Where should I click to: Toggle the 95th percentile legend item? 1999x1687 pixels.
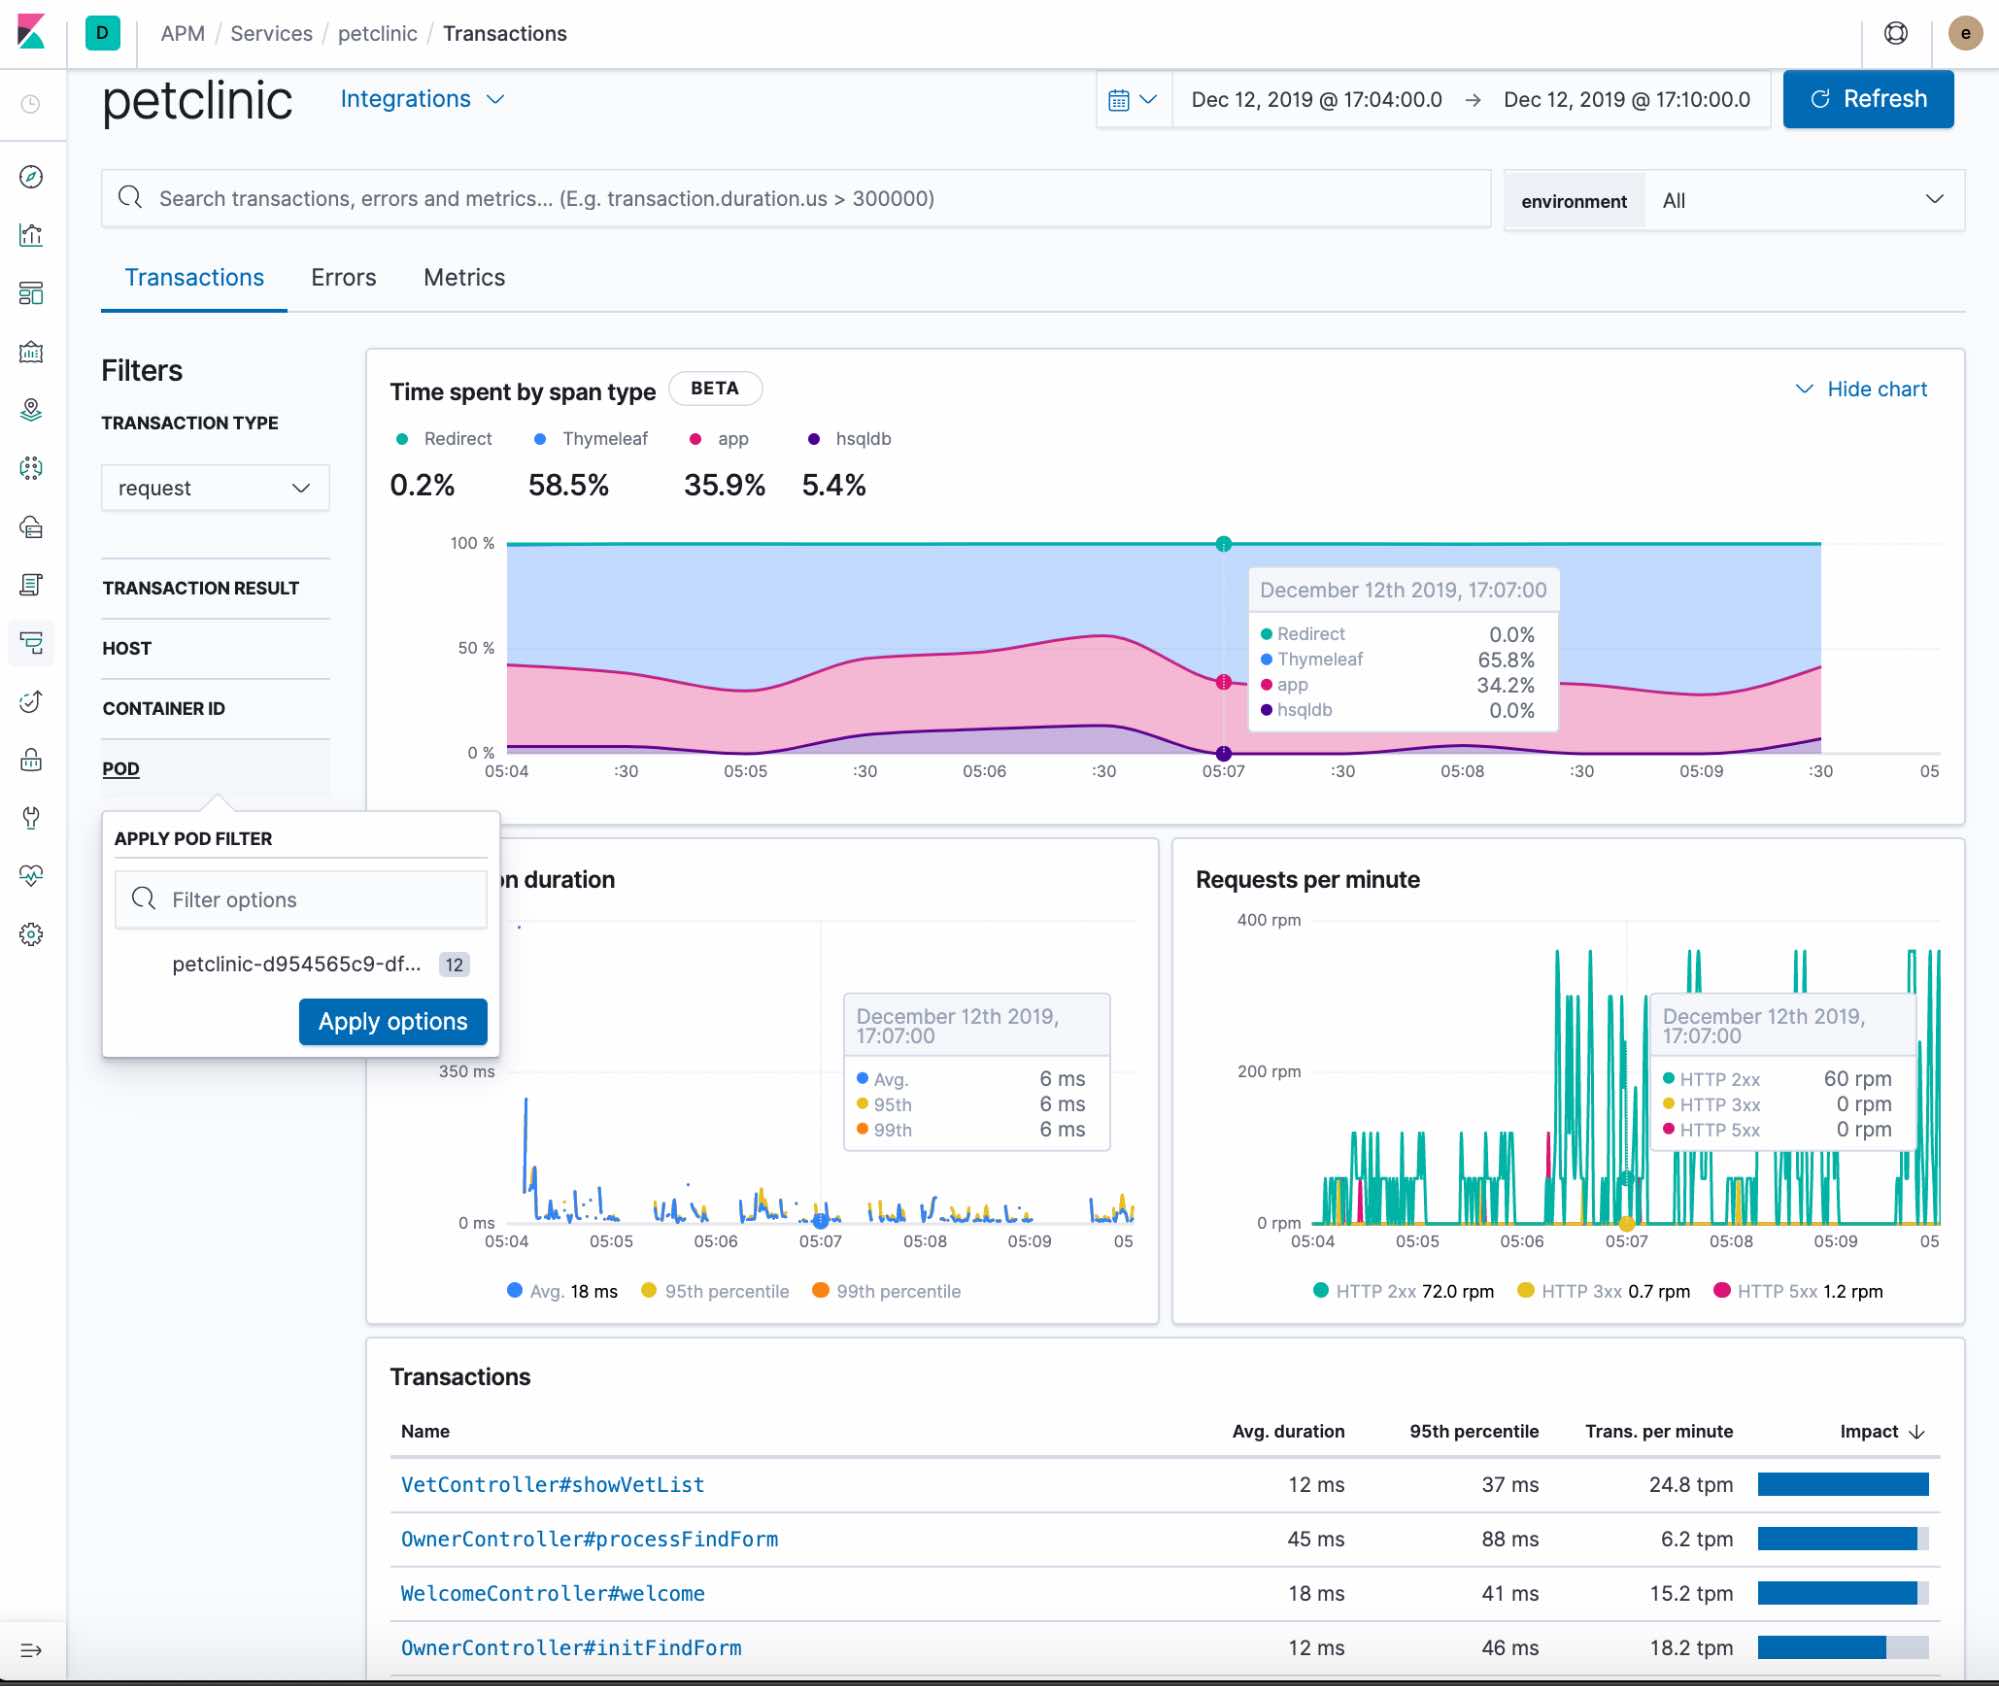point(715,1291)
